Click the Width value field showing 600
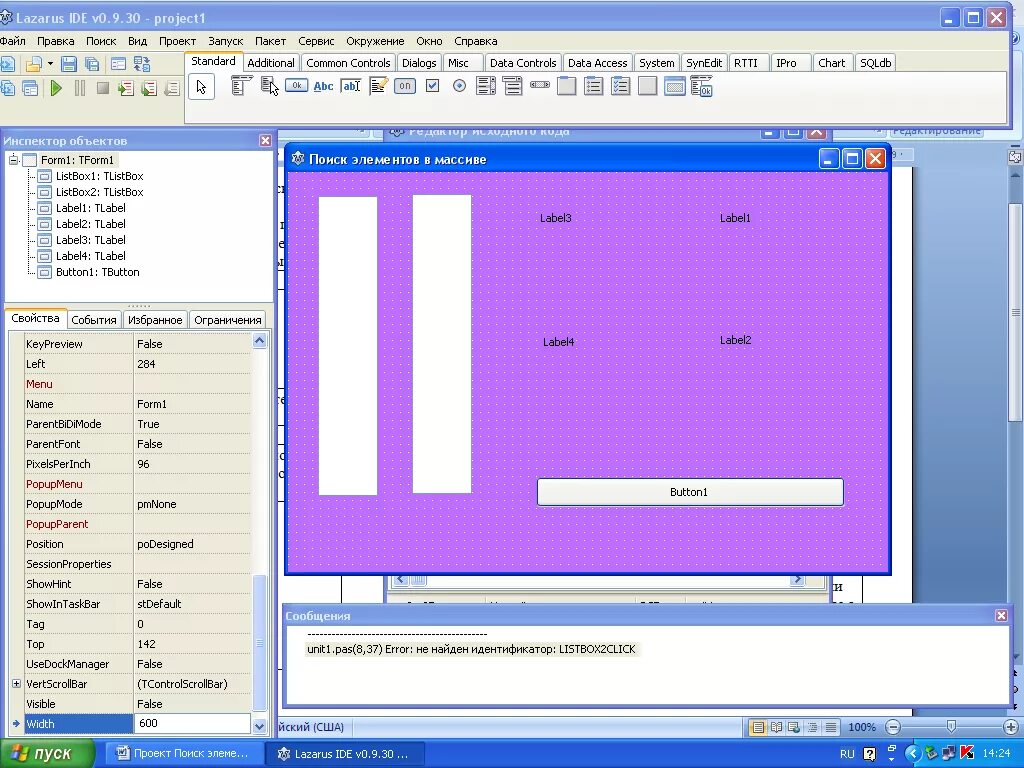 point(192,723)
